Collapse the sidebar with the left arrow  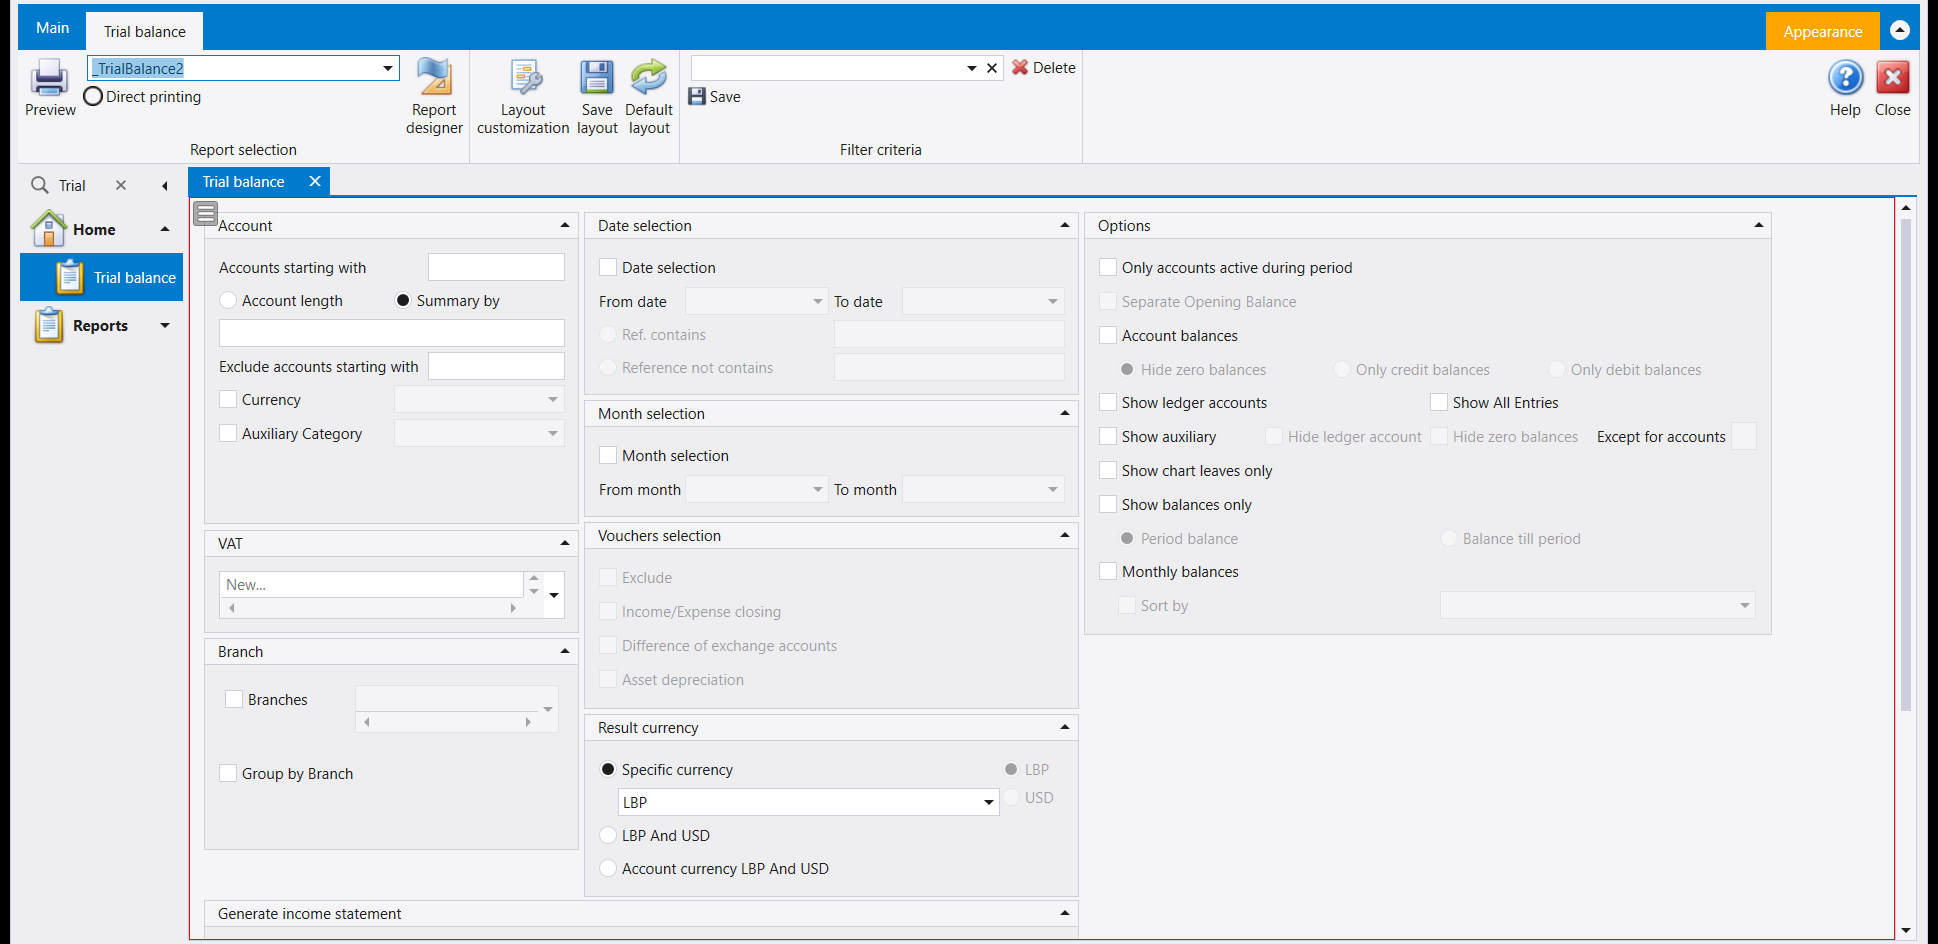(165, 186)
